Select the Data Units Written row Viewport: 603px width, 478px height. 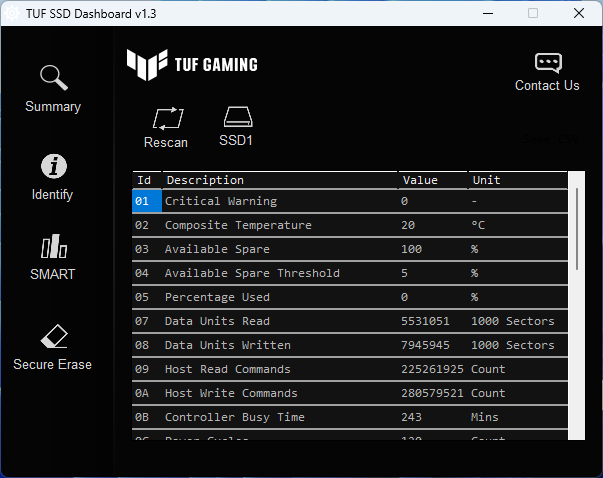tap(350, 345)
